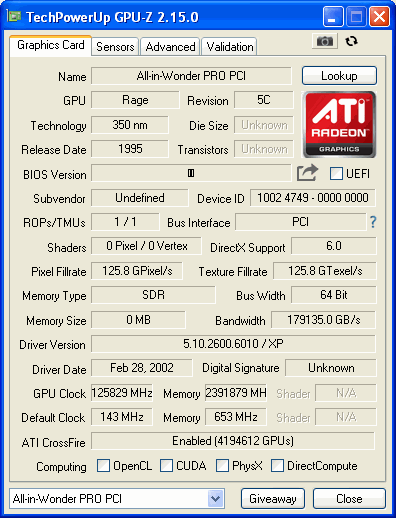Click the Release Date value 1995
This screenshot has height=518, width=396.
pyautogui.click(x=130, y=149)
